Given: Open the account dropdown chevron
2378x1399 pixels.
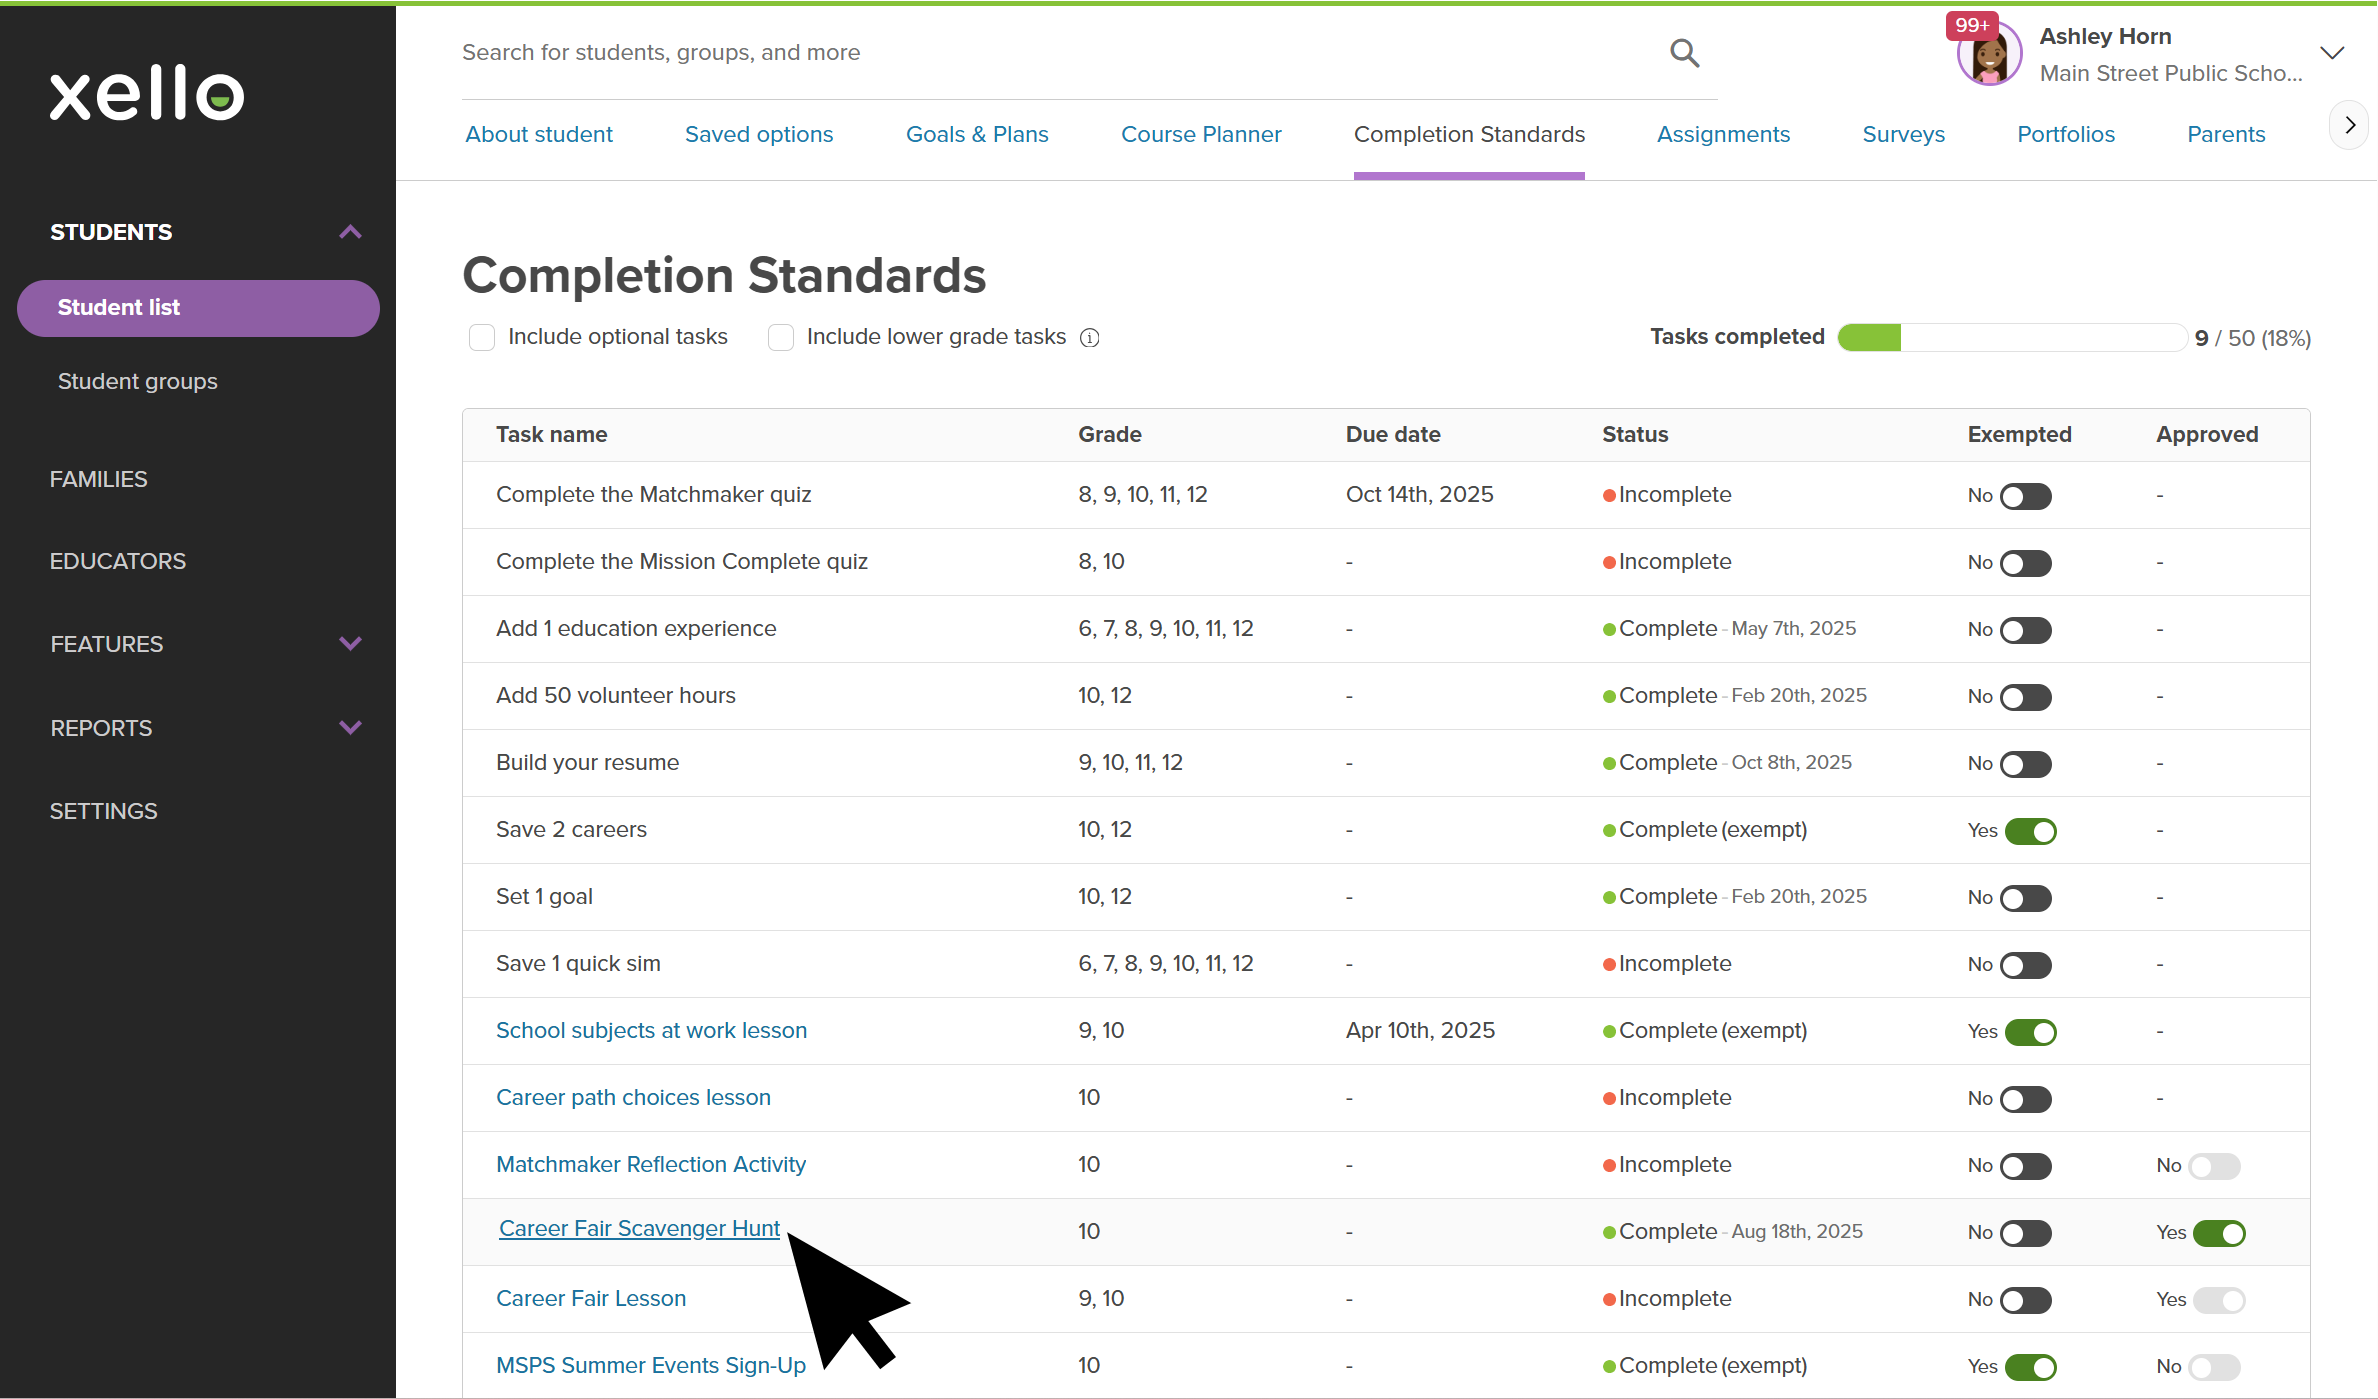Looking at the screenshot, I should coord(2332,54).
